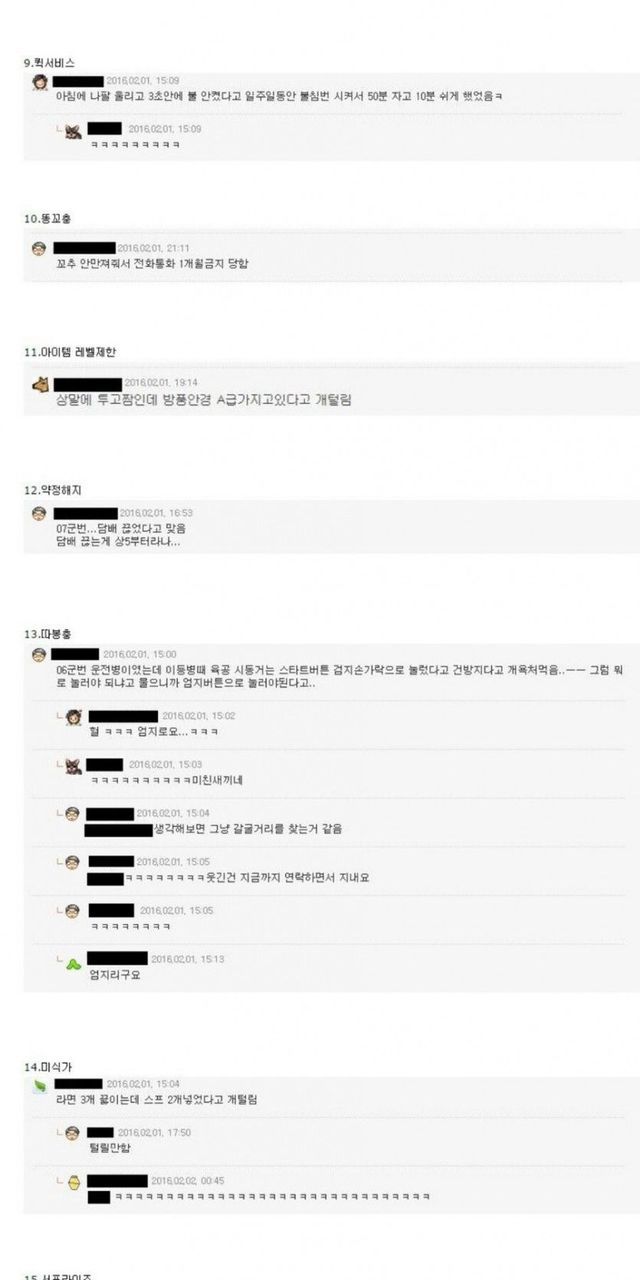This screenshot has width=640, height=1280.
Task: Click the dog avatar on the ㅋㅋㅋ reply at 15:09
Action: [x=73, y=130]
